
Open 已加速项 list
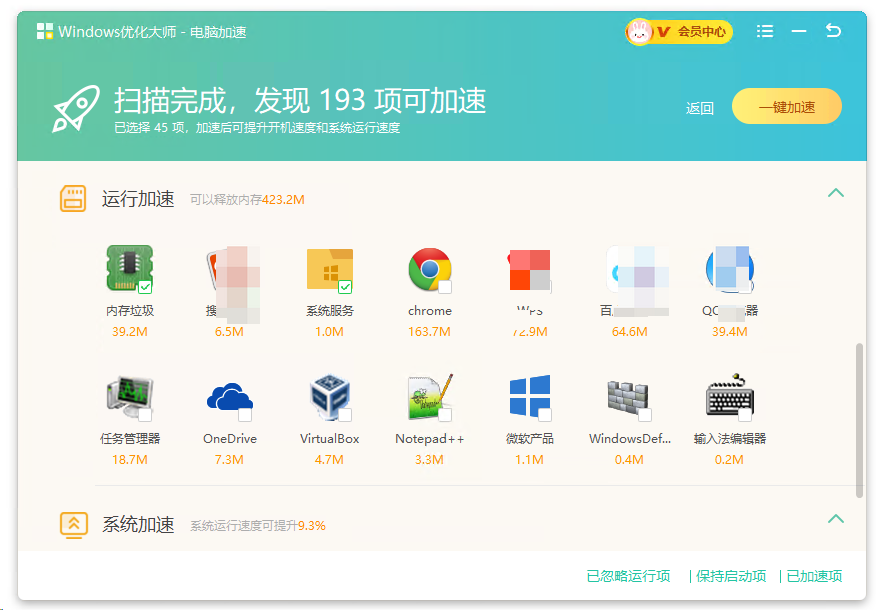coord(814,576)
